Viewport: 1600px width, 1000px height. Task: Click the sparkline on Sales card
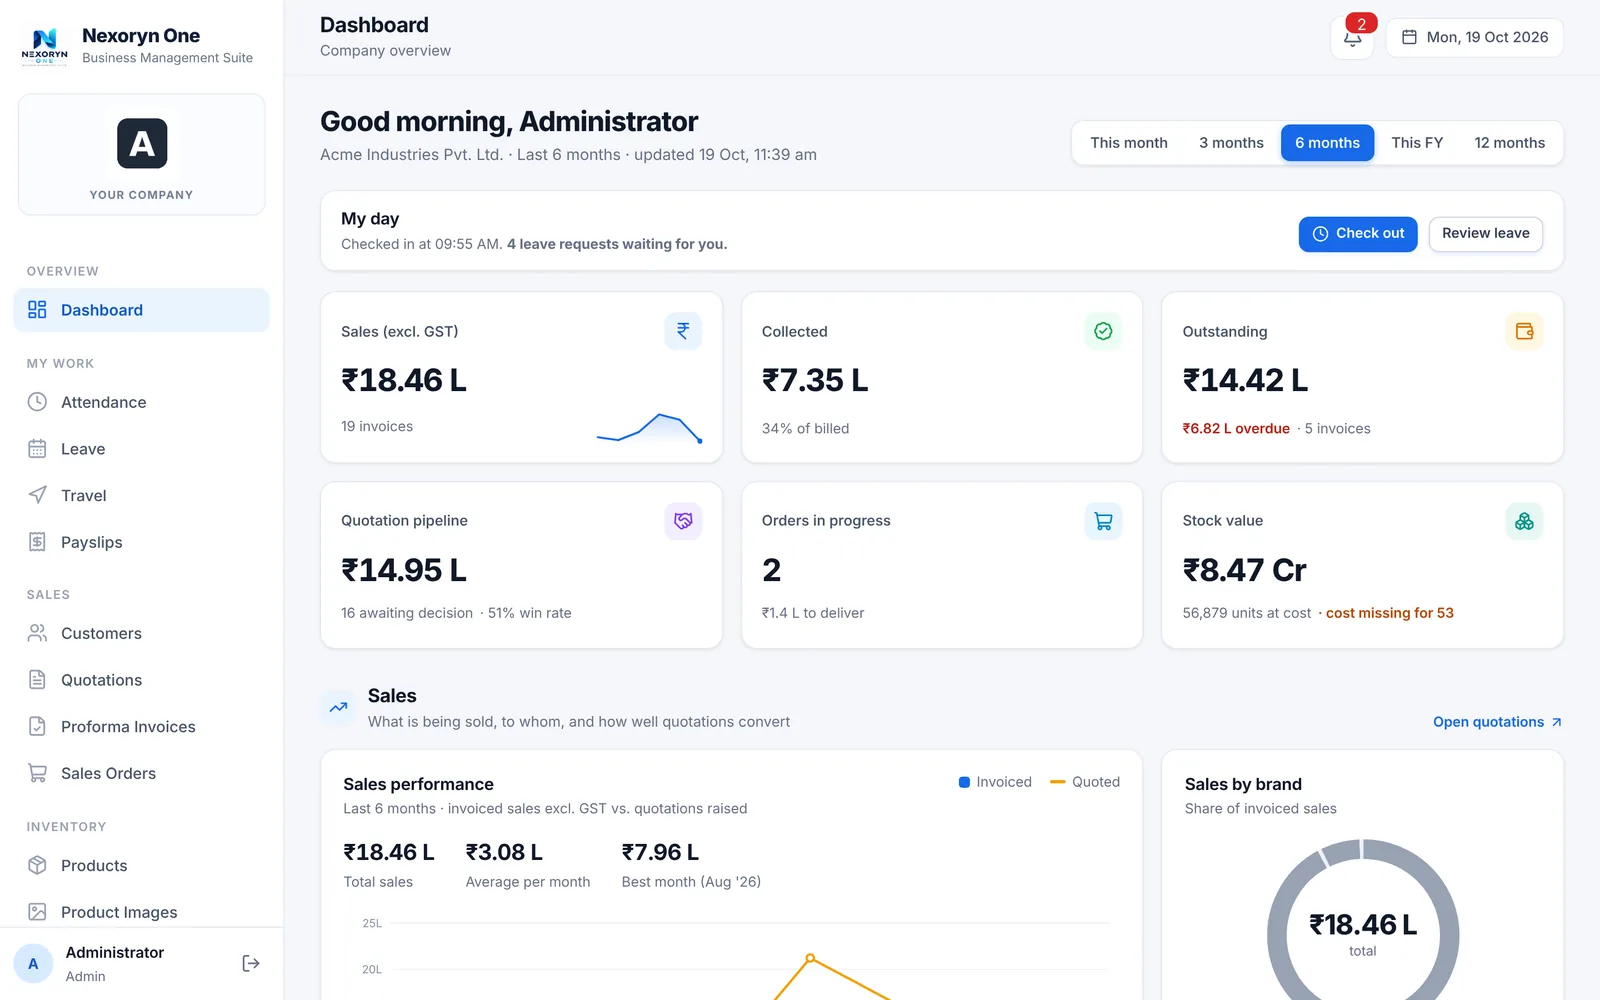coord(650,428)
